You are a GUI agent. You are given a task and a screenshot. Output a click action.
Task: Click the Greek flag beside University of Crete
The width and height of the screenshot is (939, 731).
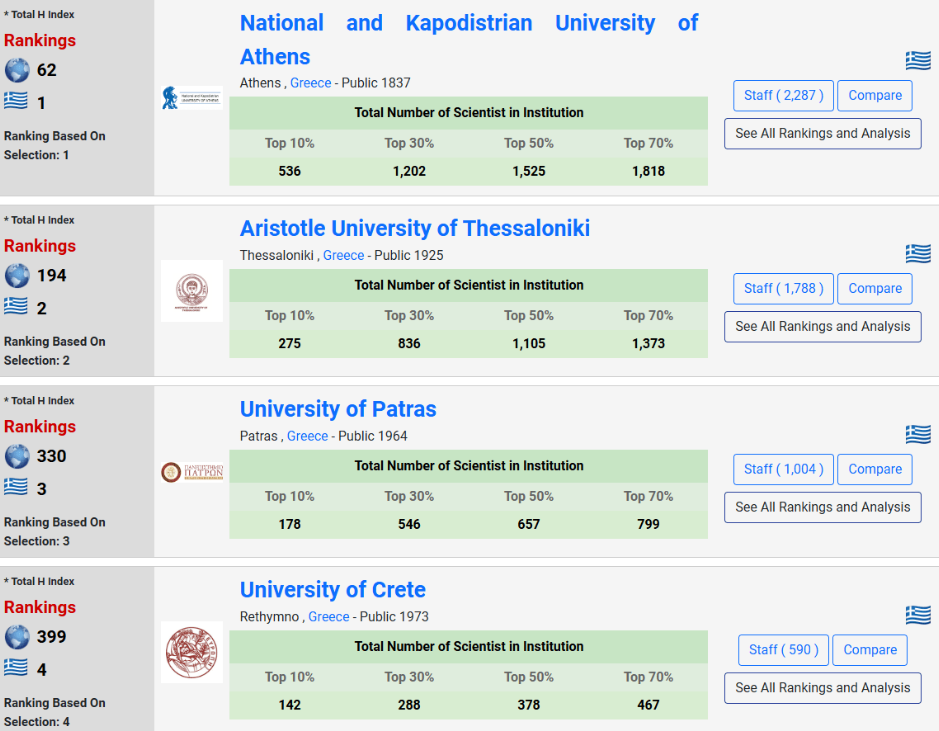(x=918, y=614)
